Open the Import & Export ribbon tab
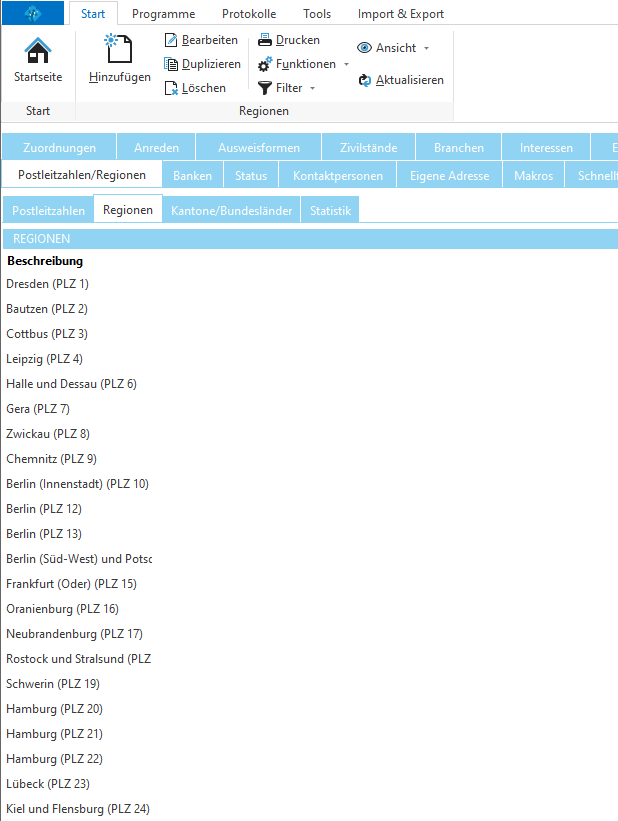The width and height of the screenshot is (618, 821). click(401, 14)
